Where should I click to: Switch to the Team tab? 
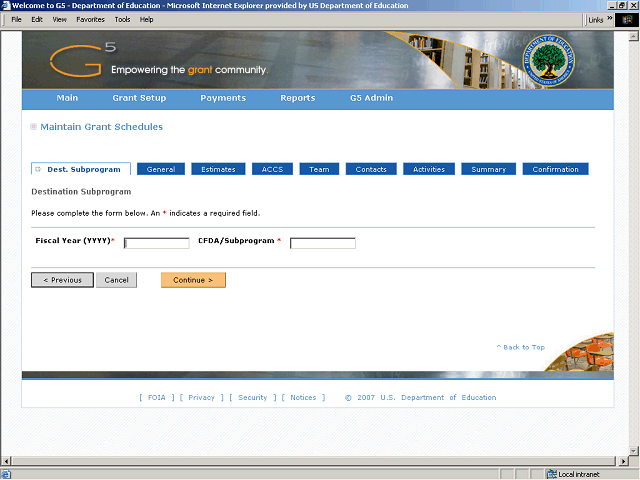pyautogui.click(x=319, y=169)
